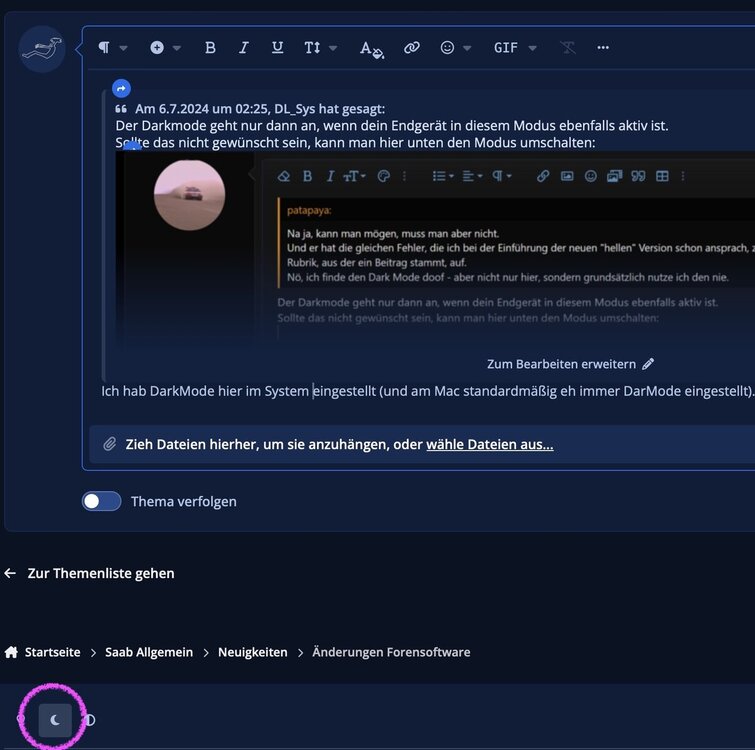
Task: Click the quotation mark icon
Action: 121,109
